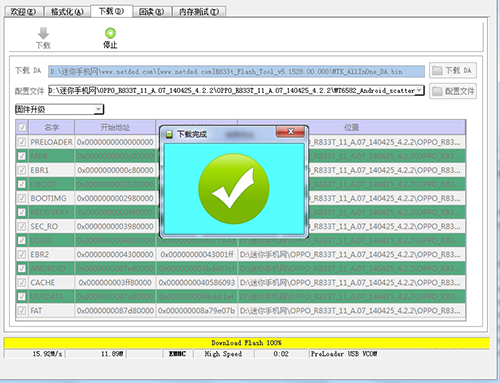Click the High Speed status entry

tap(223, 354)
